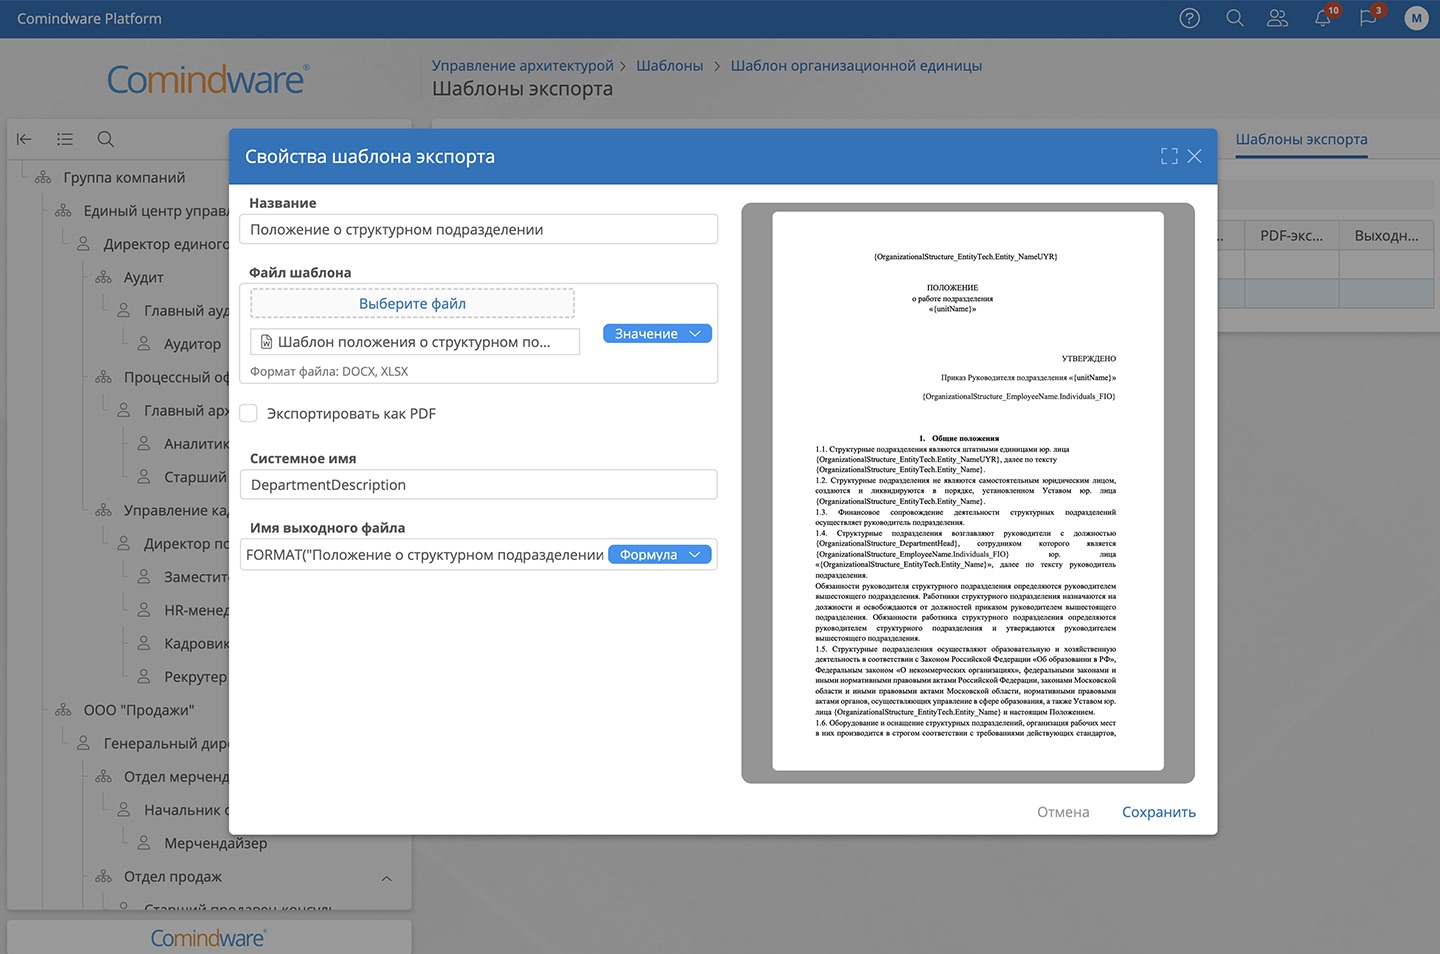
Task: Go to Шаблоны breadcrumb
Action: 669,65
